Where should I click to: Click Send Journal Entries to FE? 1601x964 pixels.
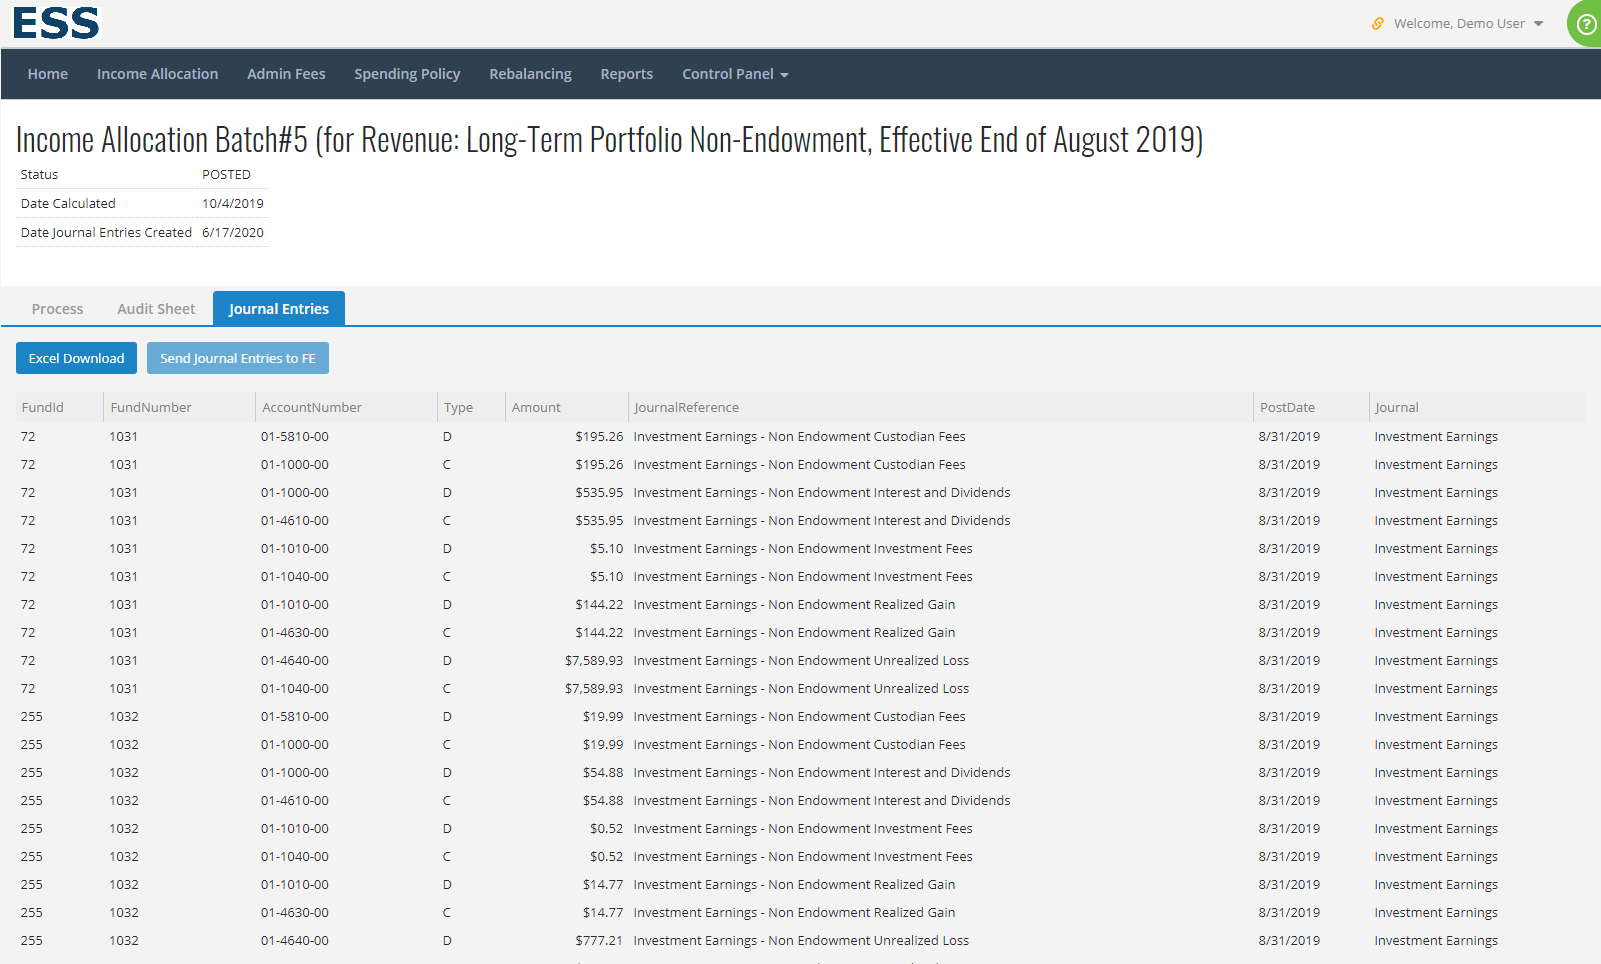click(x=237, y=357)
